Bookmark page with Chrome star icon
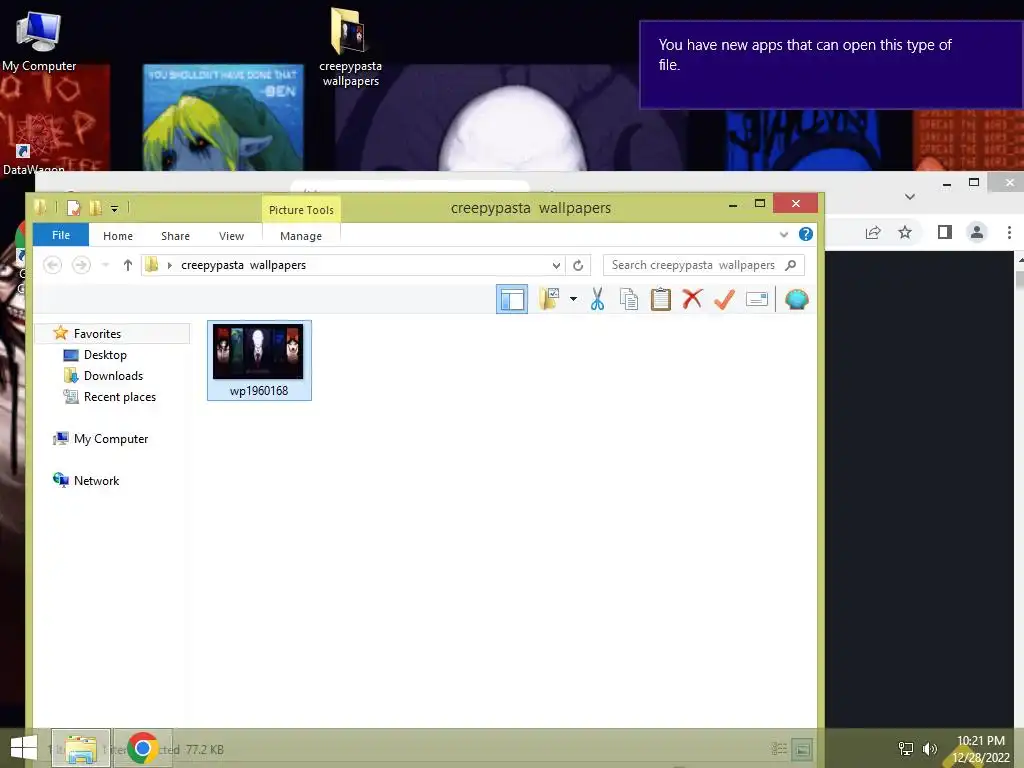Image resolution: width=1024 pixels, height=768 pixels. [x=904, y=232]
